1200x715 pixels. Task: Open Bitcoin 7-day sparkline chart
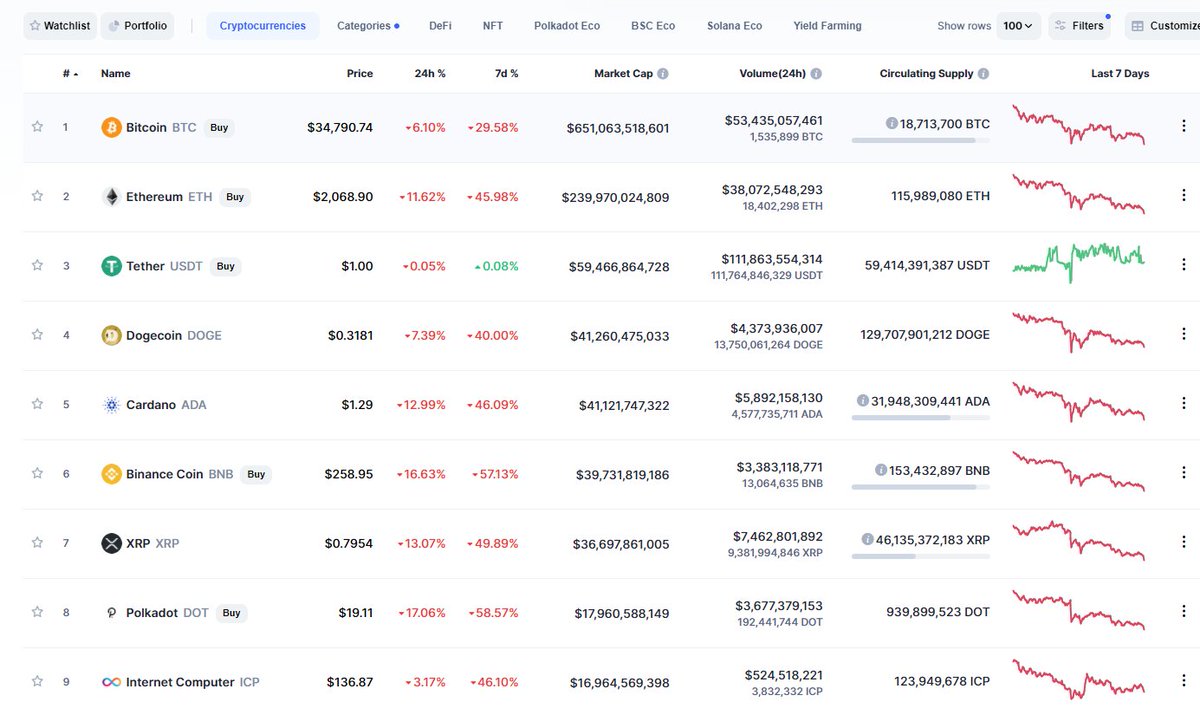[1079, 127]
